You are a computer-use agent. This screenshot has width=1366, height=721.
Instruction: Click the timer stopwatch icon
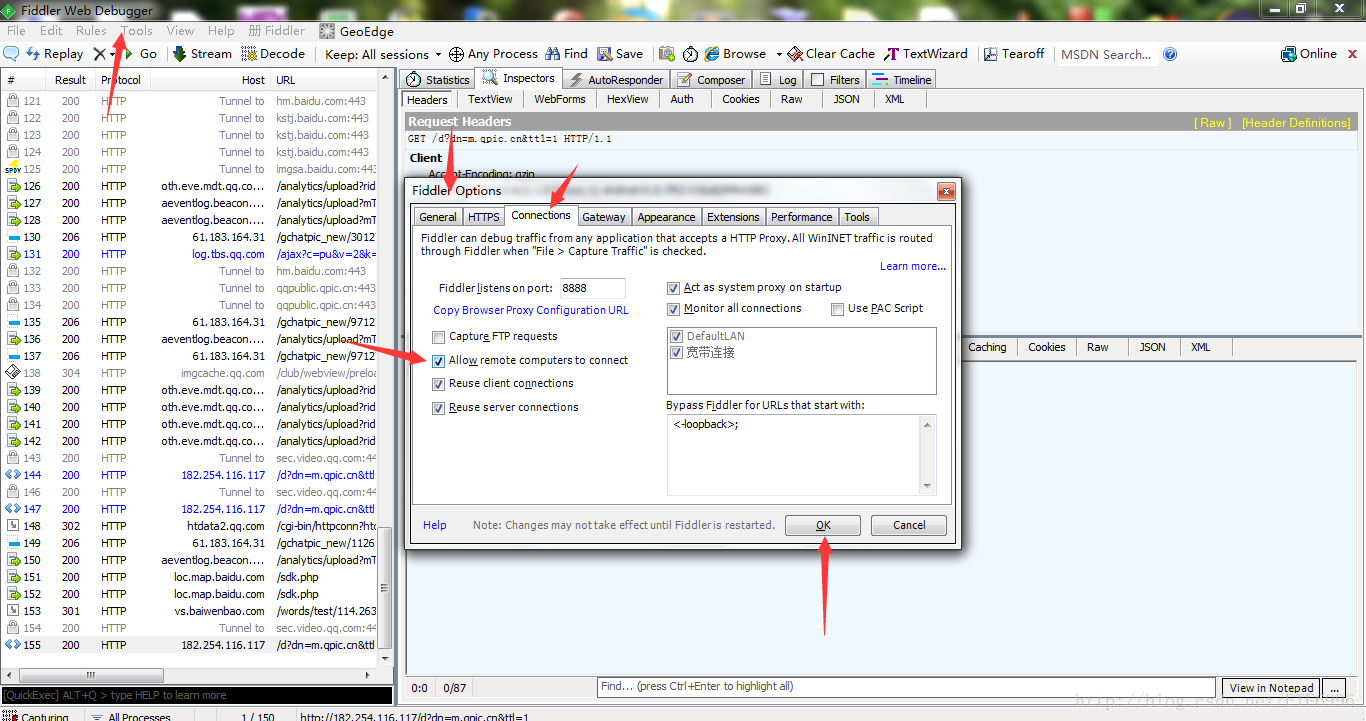coord(690,54)
